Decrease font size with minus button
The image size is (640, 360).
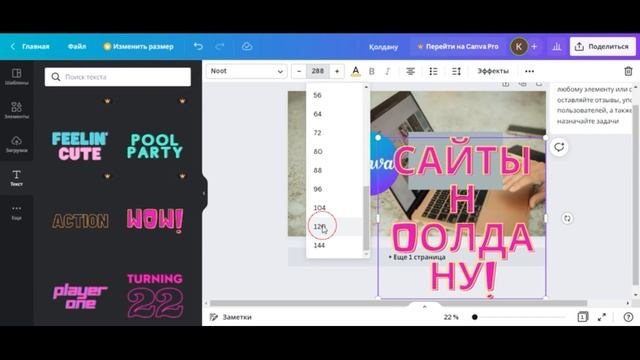coord(299,71)
